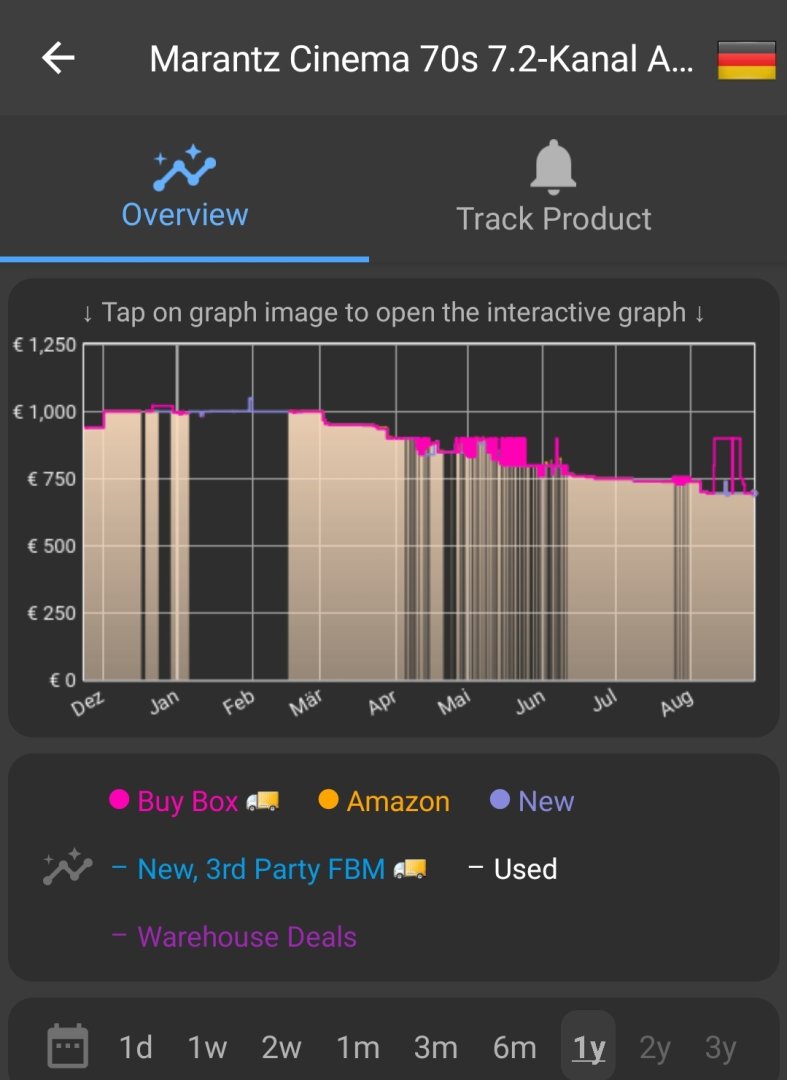
Task: Choose the 1y time range
Action: point(589,1047)
